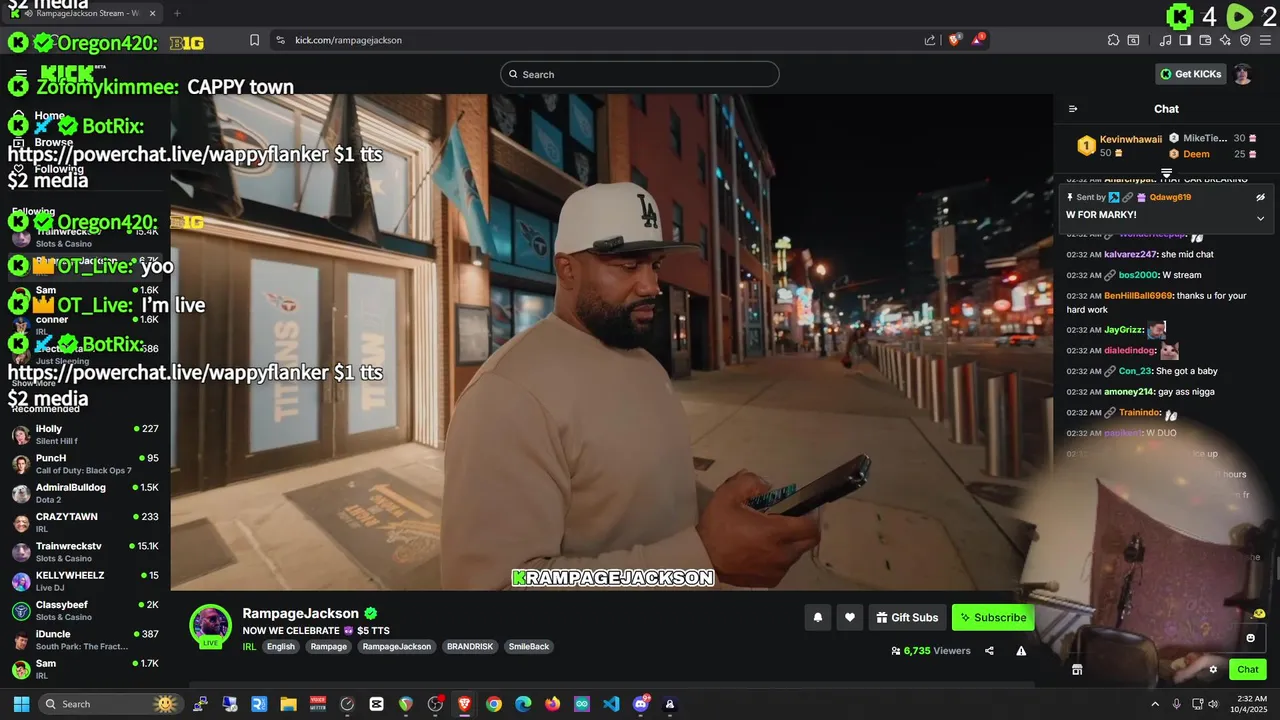The image size is (1280, 720).
Task: Unpin the W FOR MARKY pinned message
Action: tap(1260, 197)
